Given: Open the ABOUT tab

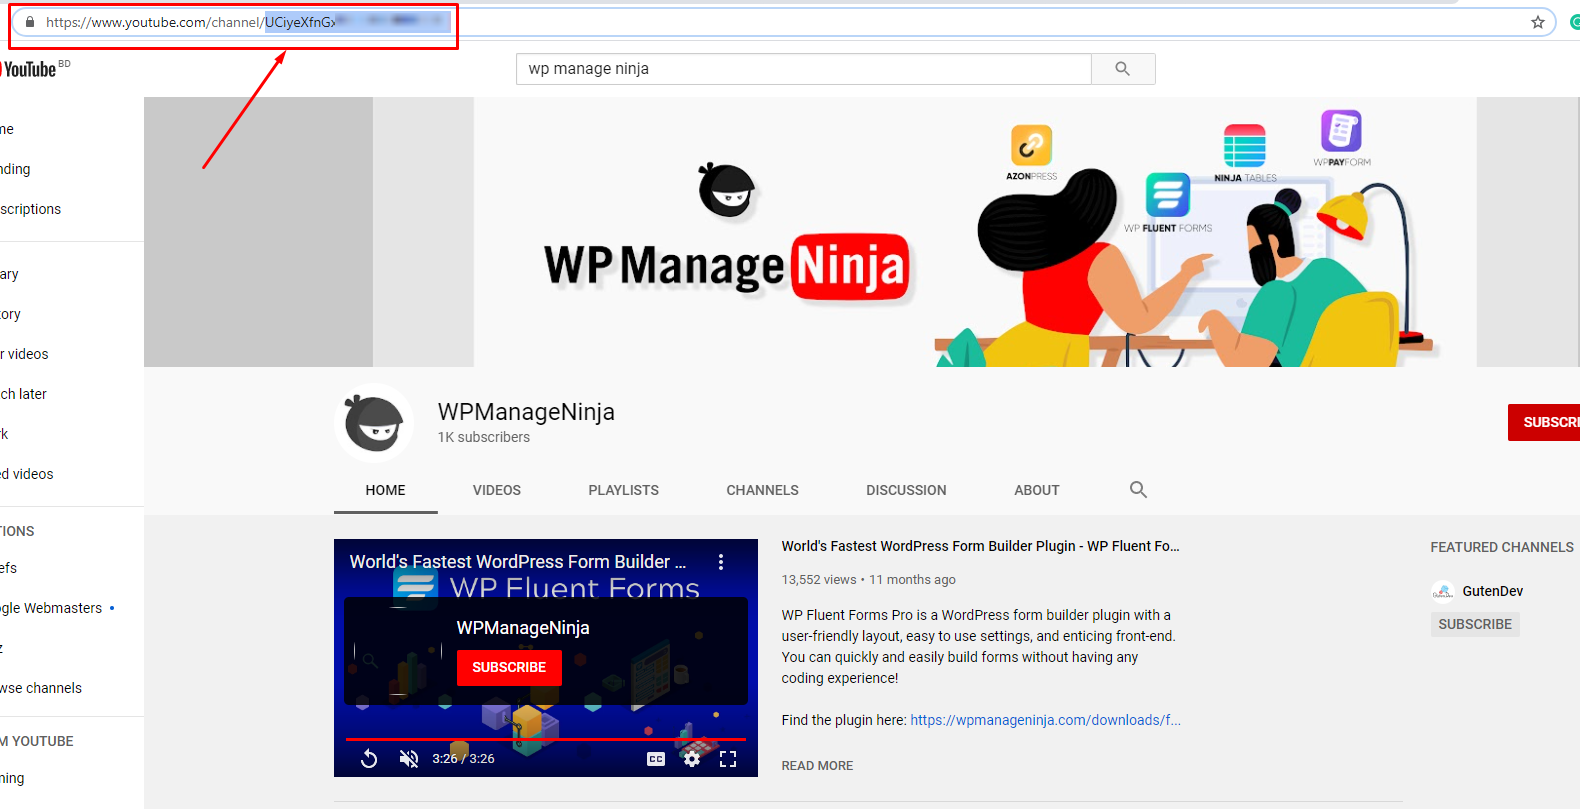Looking at the screenshot, I should 1037,490.
